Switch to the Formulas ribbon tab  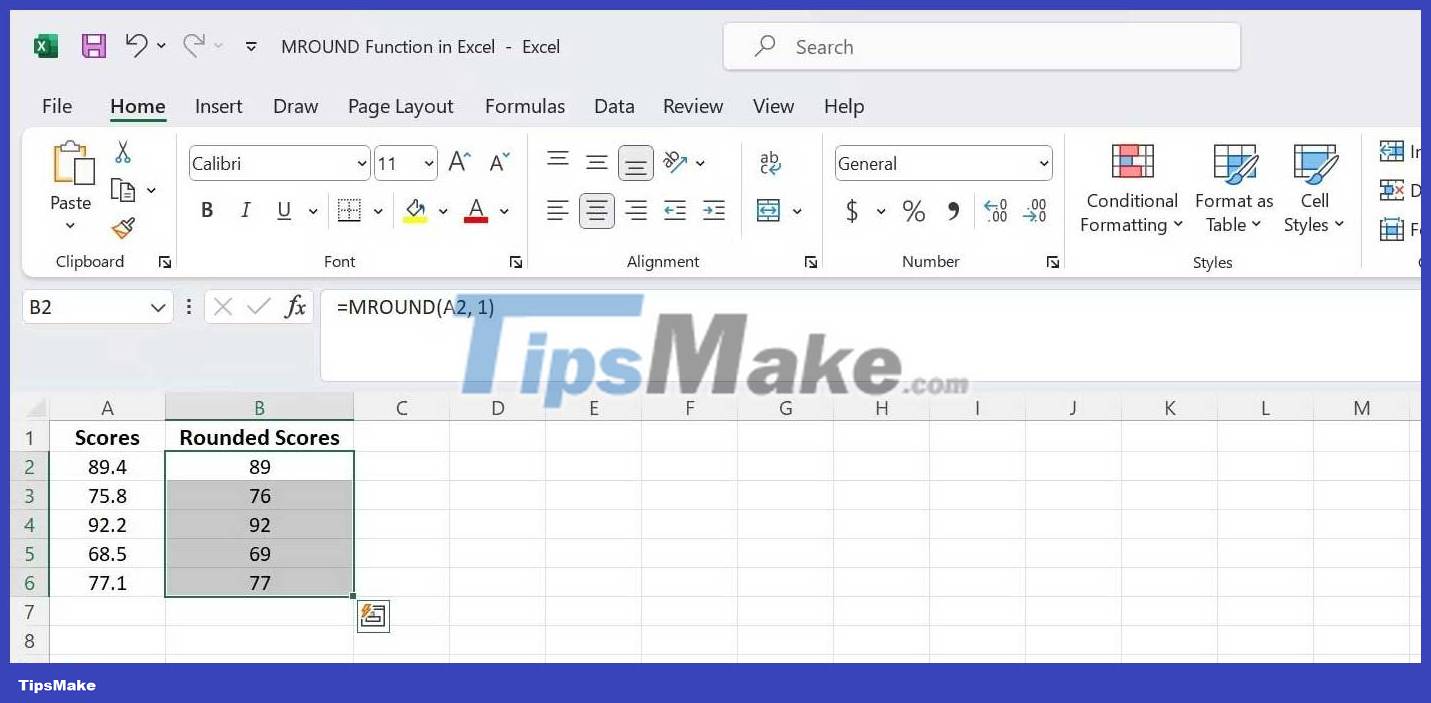tap(524, 106)
